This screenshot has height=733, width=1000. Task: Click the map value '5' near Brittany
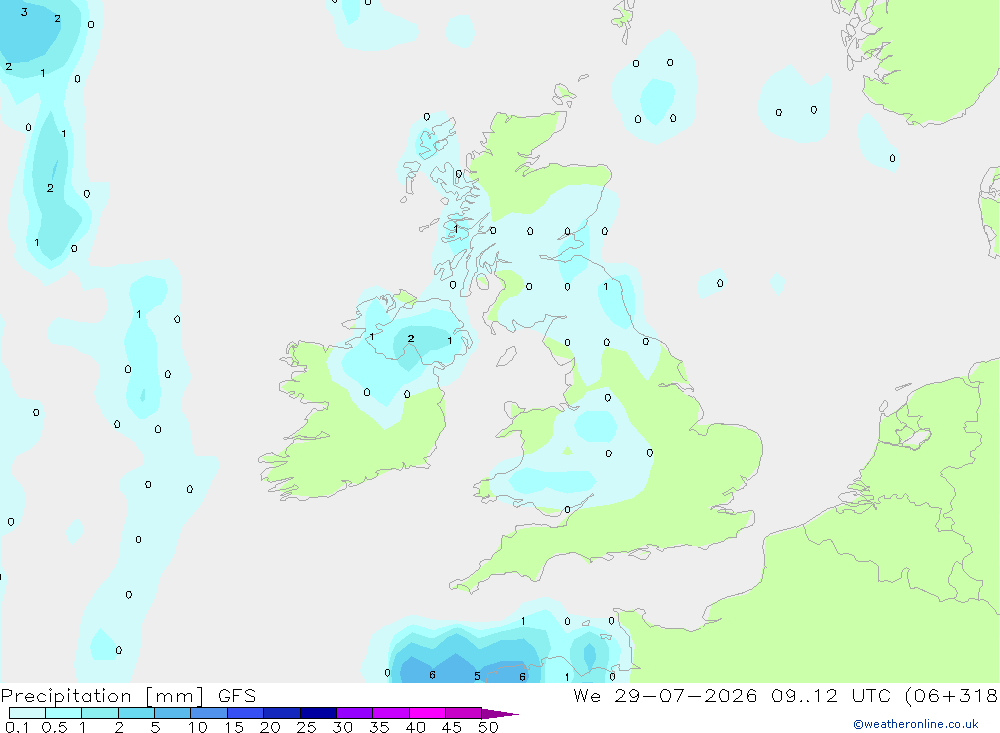point(477,676)
